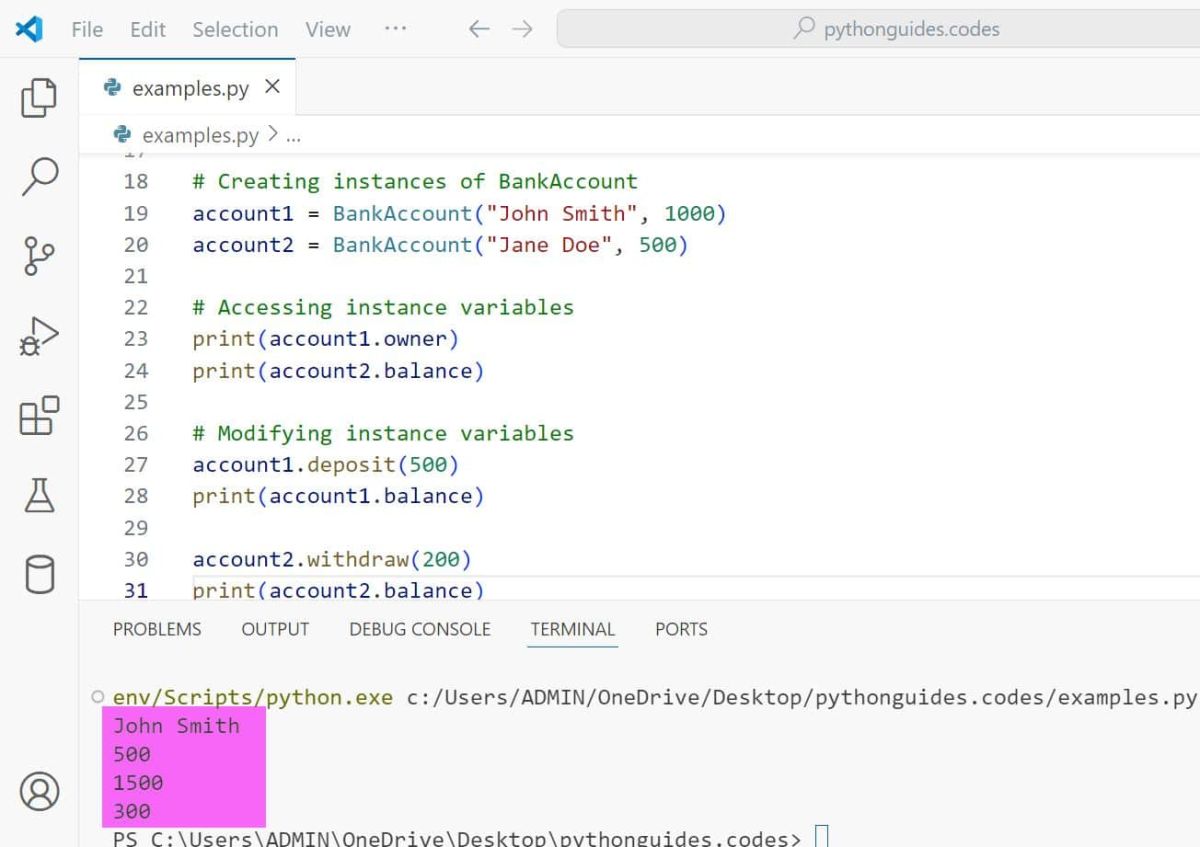This screenshot has width=1200, height=847.
Task: Select the Search icon in activity bar
Action: (38, 174)
